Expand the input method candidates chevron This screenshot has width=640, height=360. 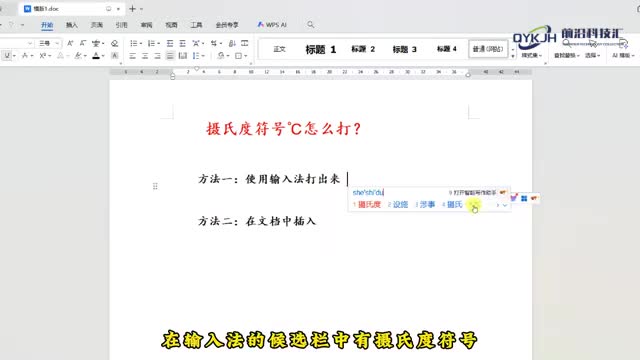[505, 205]
